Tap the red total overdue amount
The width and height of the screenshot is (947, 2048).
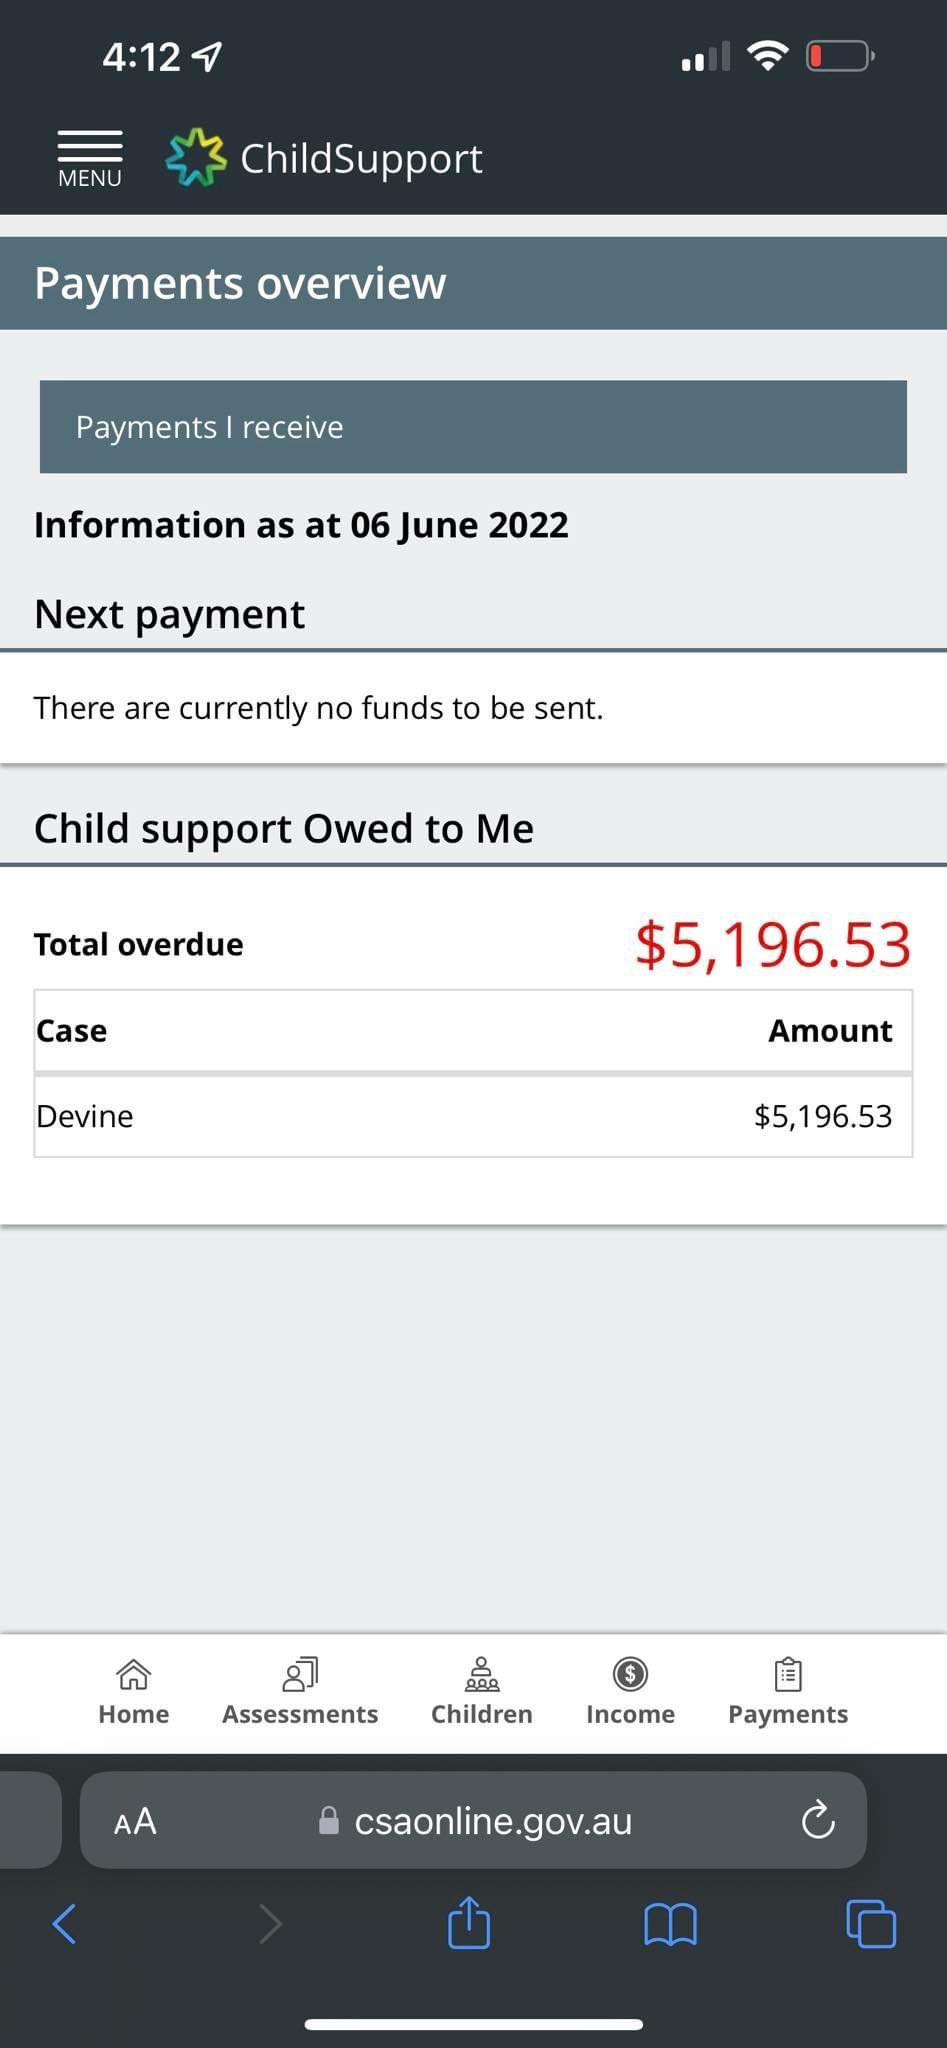[772, 944]
